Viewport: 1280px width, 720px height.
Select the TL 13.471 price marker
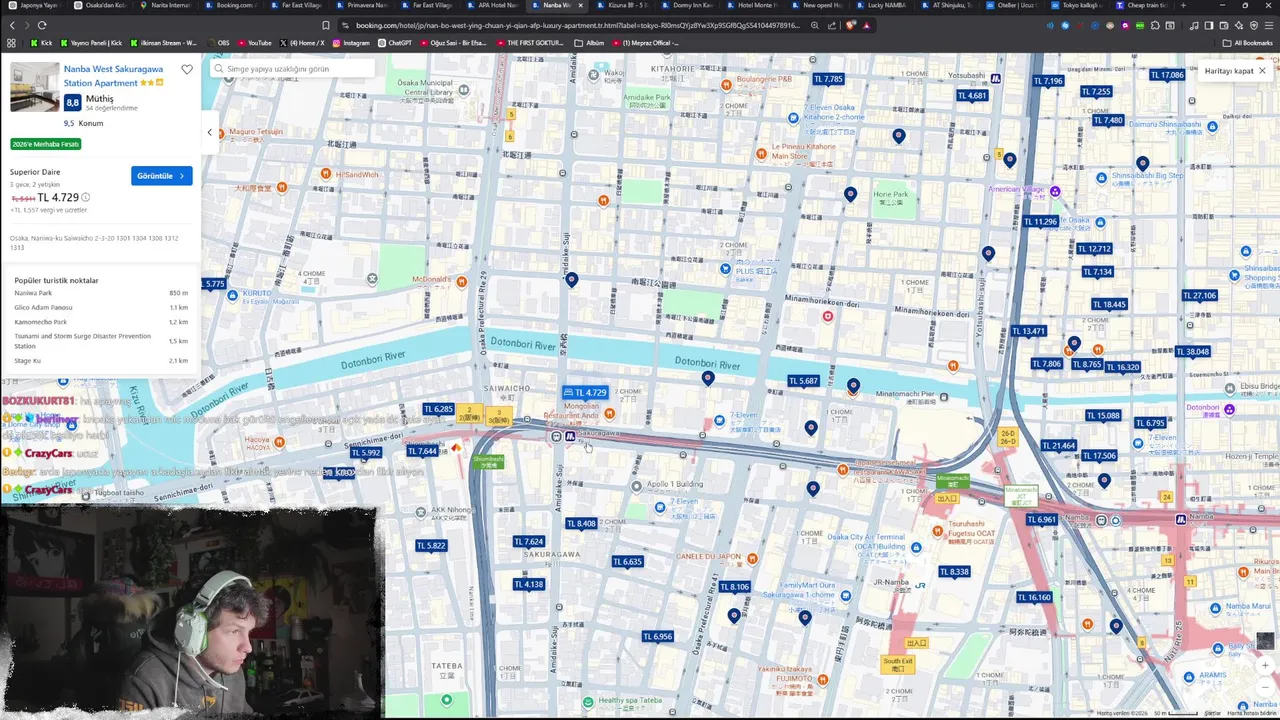[1028, 331]
